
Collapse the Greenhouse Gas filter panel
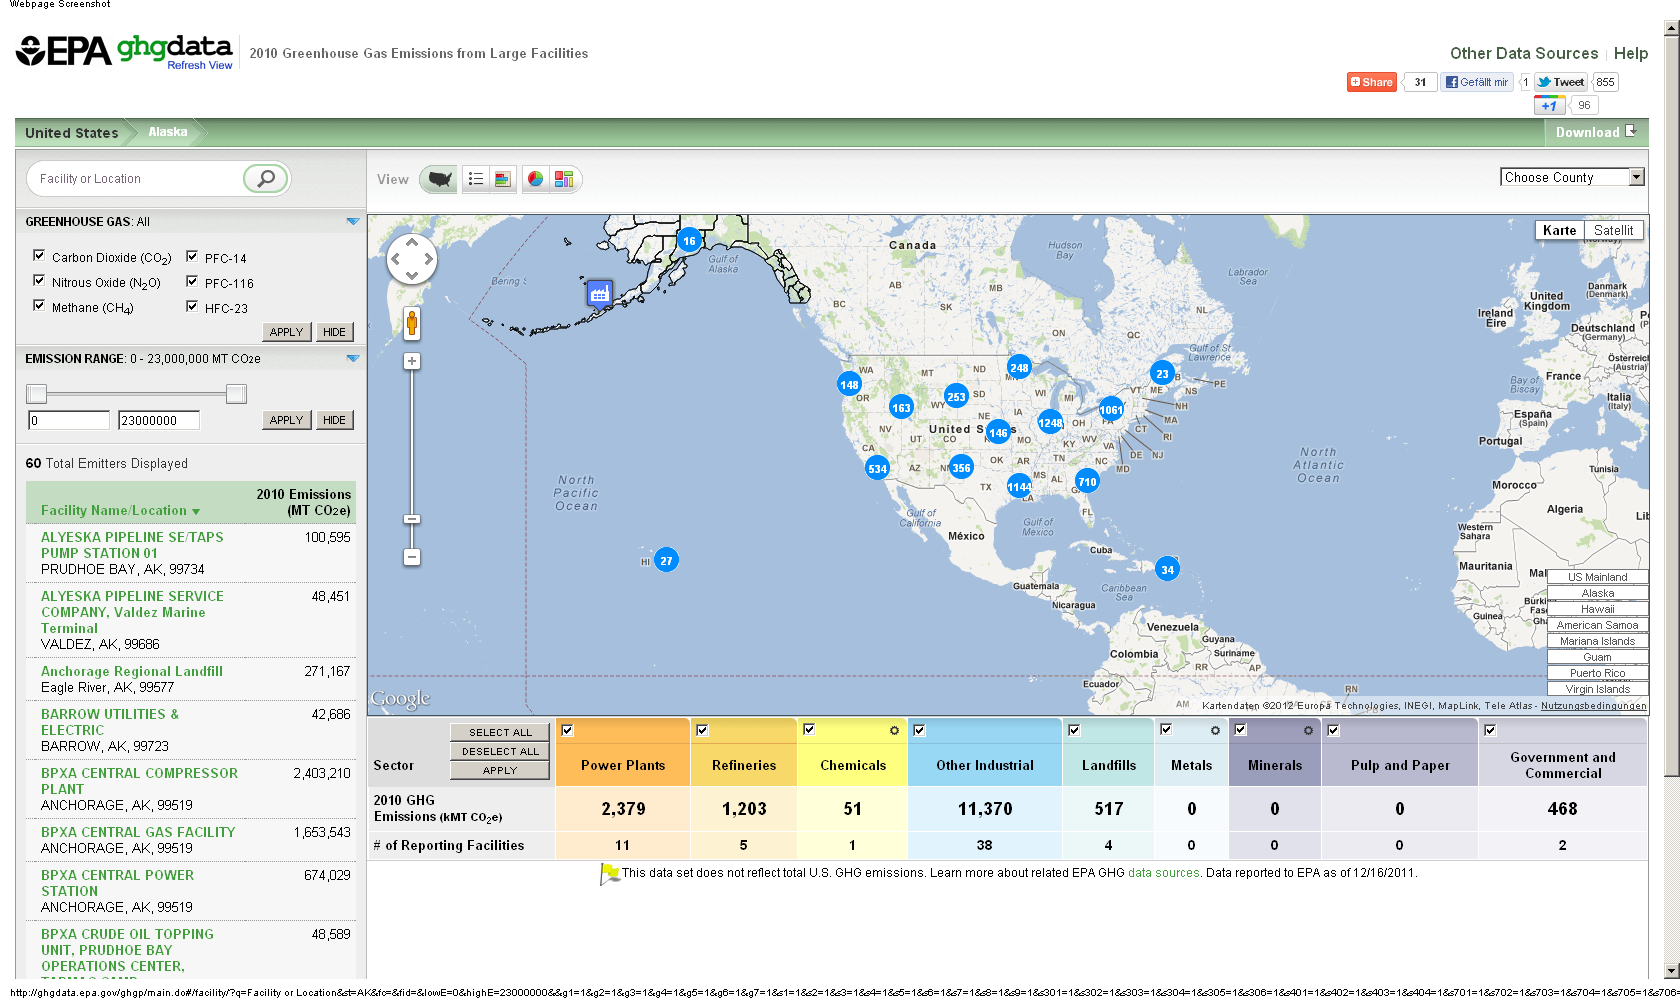[352, 221]
